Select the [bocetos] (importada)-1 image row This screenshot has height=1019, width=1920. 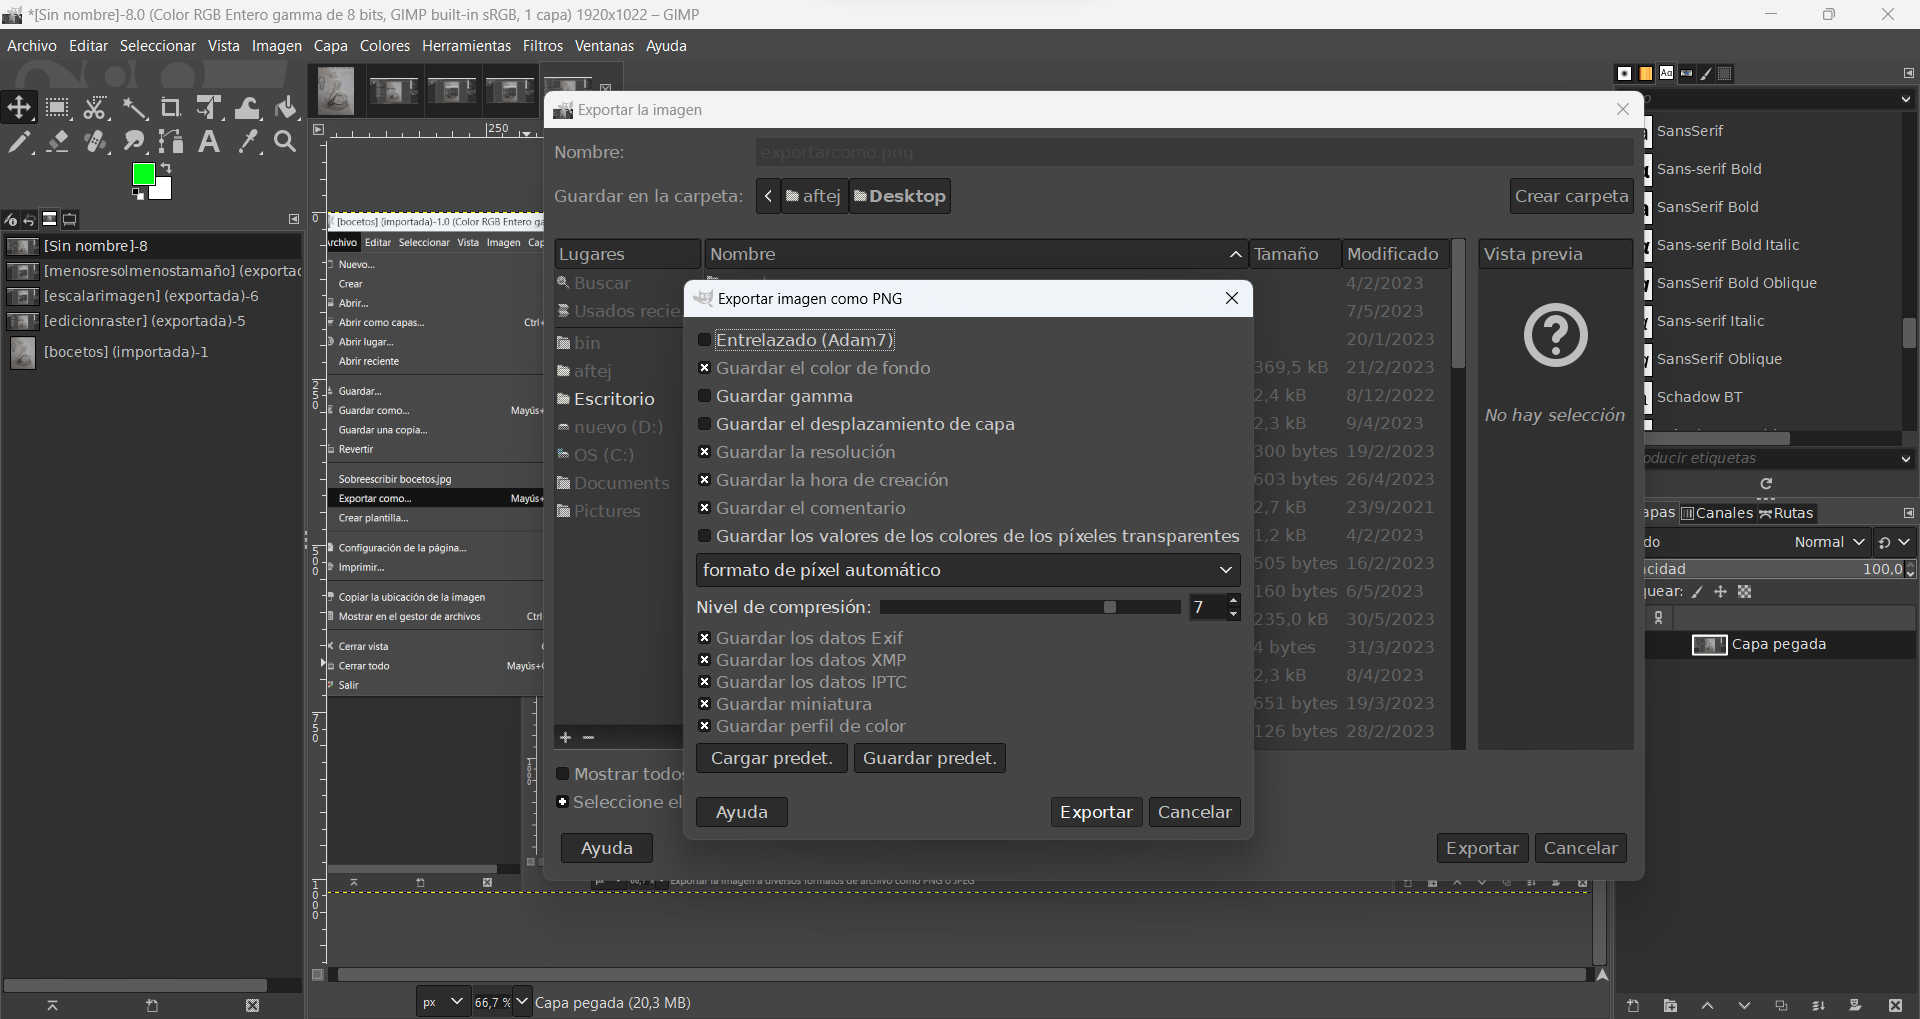(x=152, y=352)
